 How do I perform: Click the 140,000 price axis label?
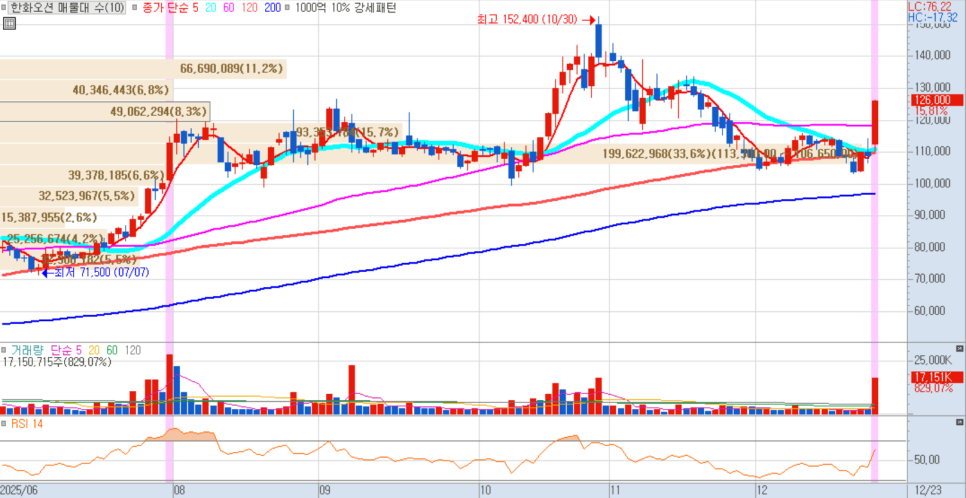935,56
